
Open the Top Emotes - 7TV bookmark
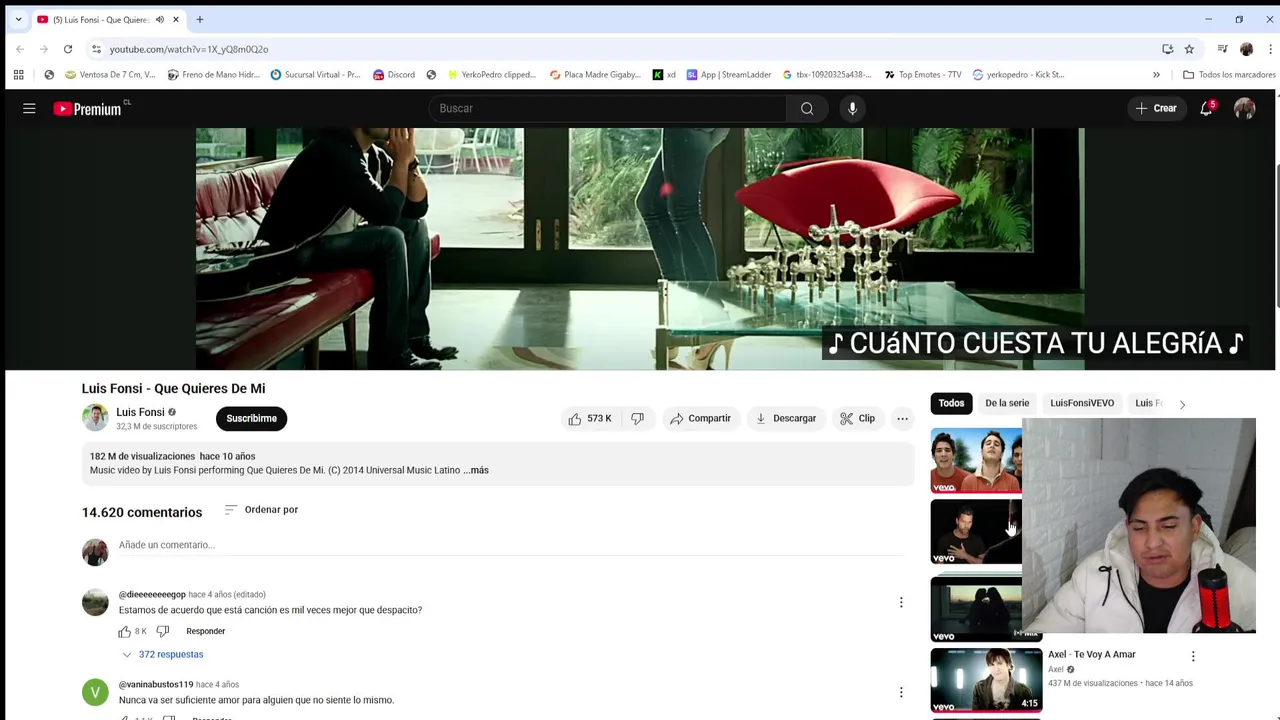pyautogui.click(x=922, y=74)
